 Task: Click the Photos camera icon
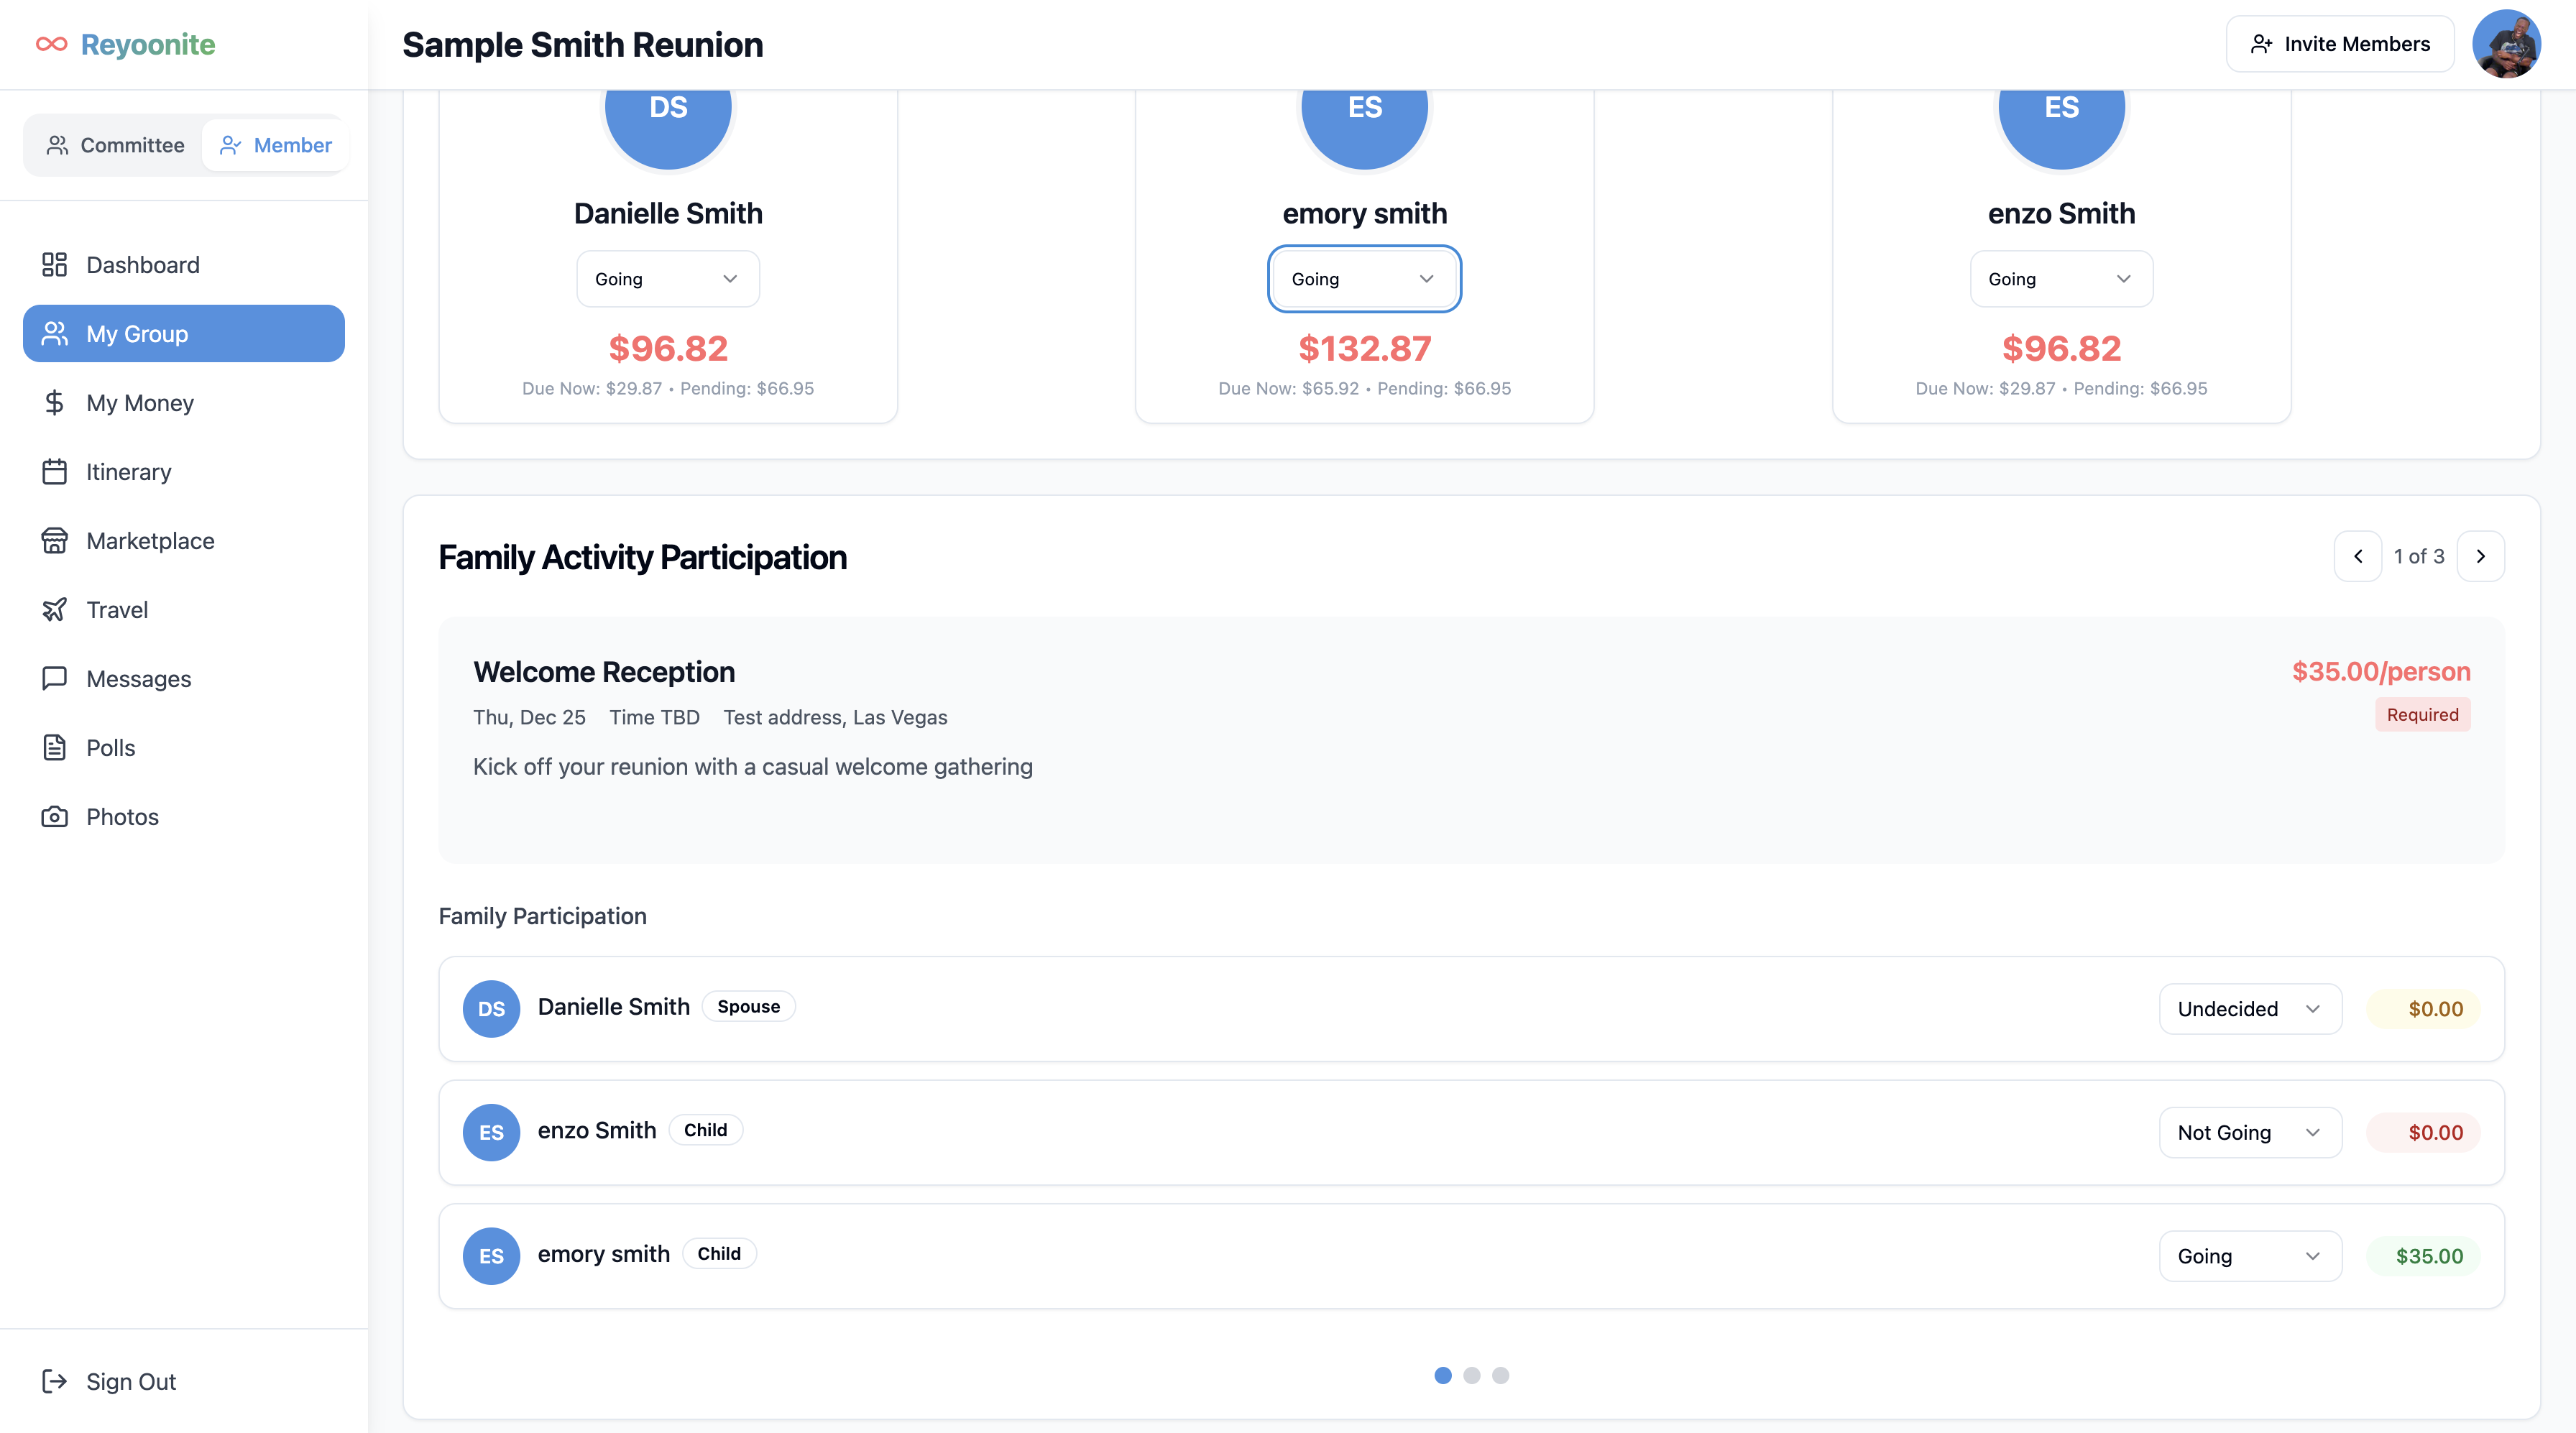(54, 817)
